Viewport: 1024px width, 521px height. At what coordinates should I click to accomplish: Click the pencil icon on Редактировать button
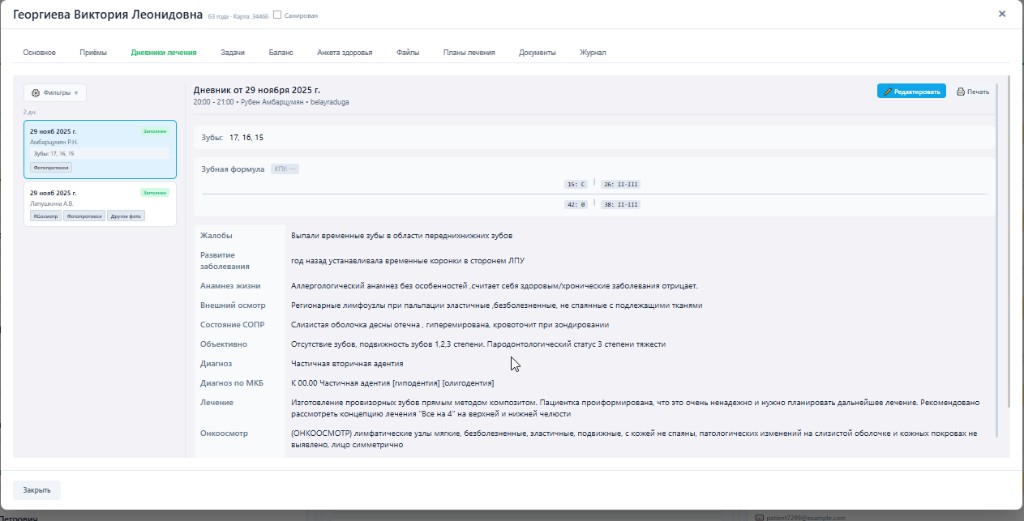(887, 91)
